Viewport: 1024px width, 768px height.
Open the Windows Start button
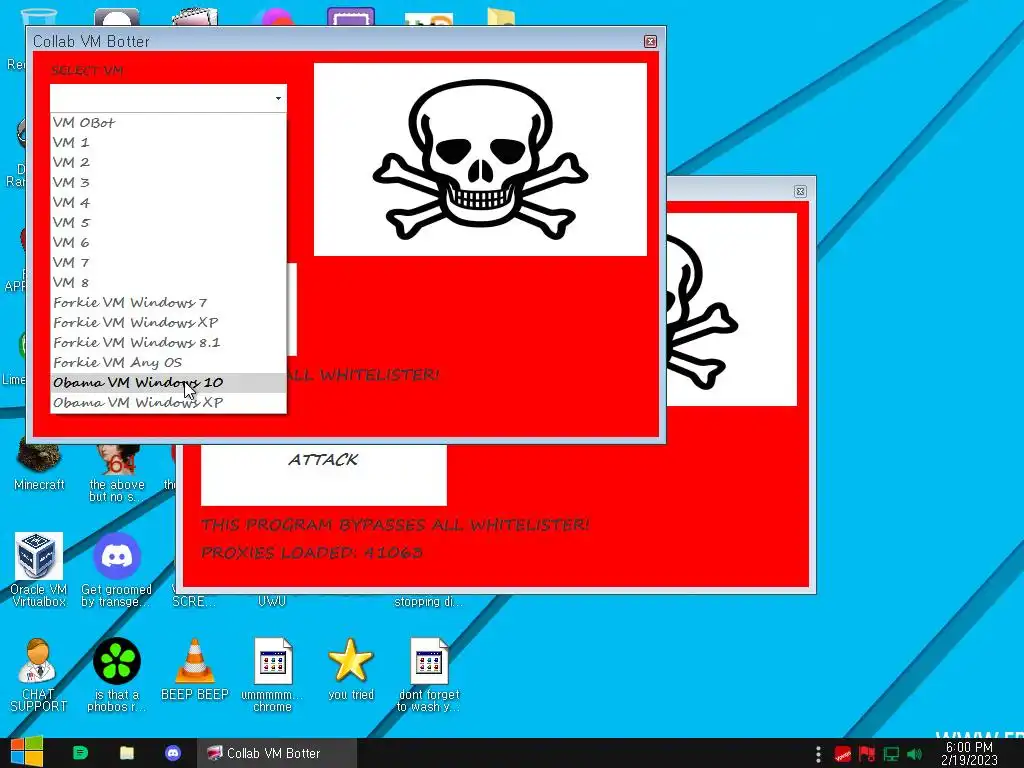point(26,752)
